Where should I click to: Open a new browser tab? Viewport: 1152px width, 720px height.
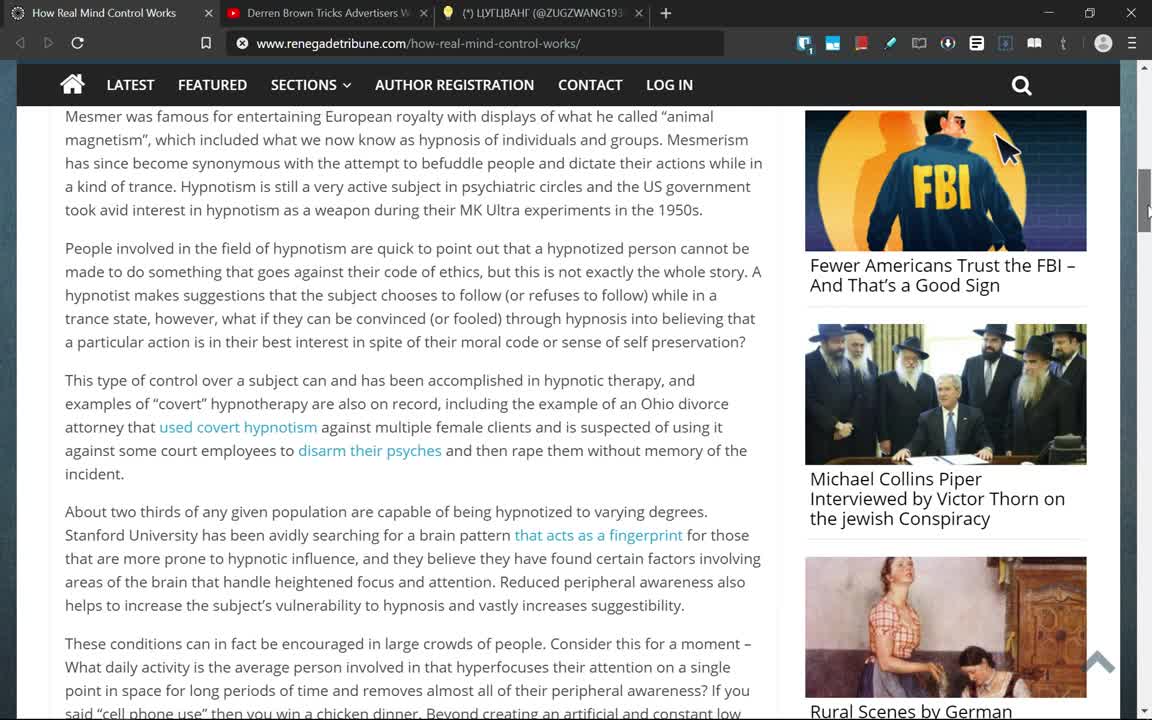pos(666,13)
